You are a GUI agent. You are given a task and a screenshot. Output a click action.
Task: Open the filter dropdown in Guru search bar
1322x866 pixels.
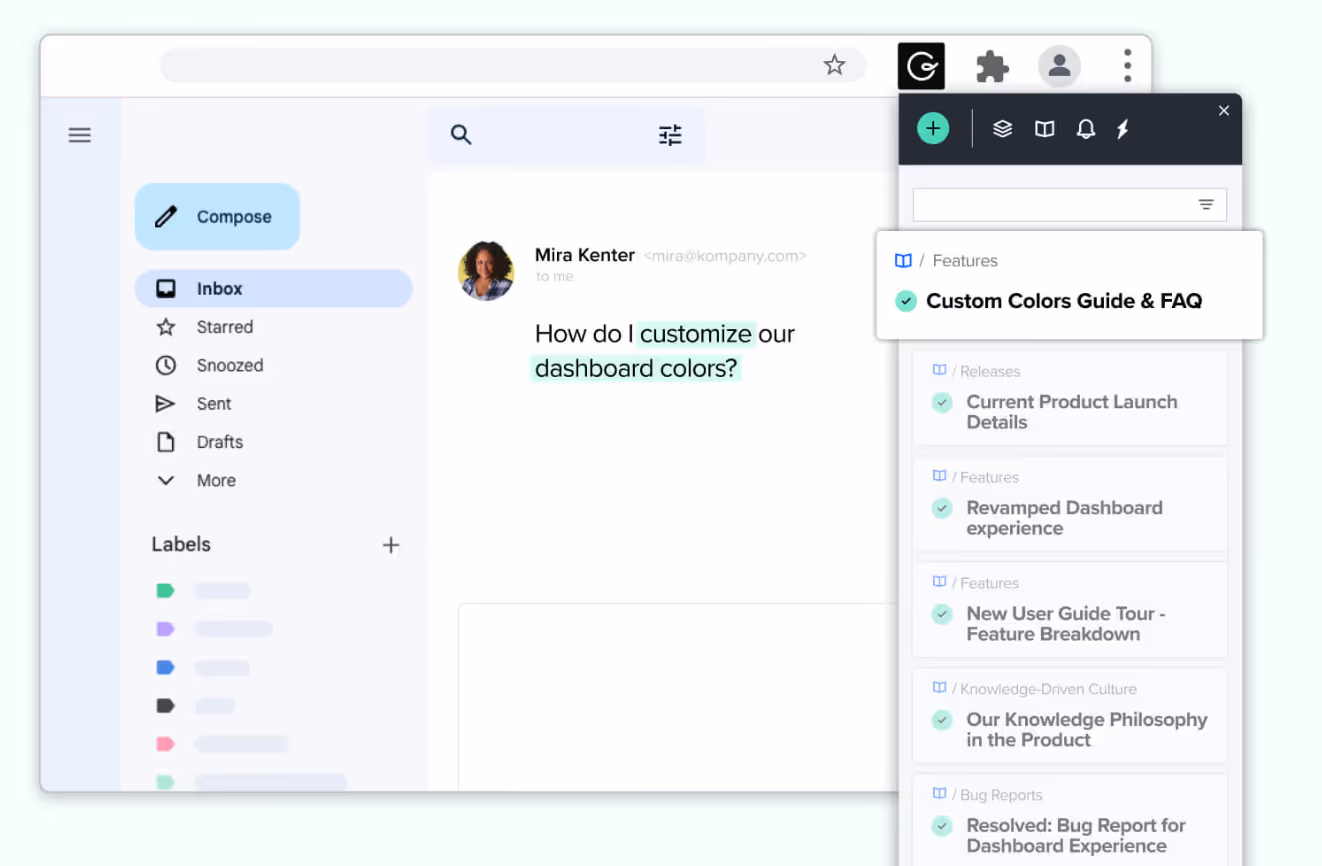pos(1206,204)
